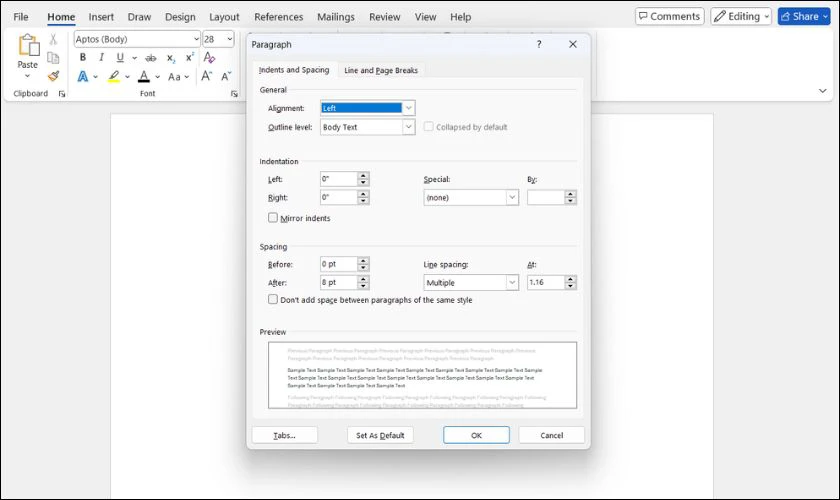Open the Alignment dropdown
840x500 pixels.
(x=368, y=108)
